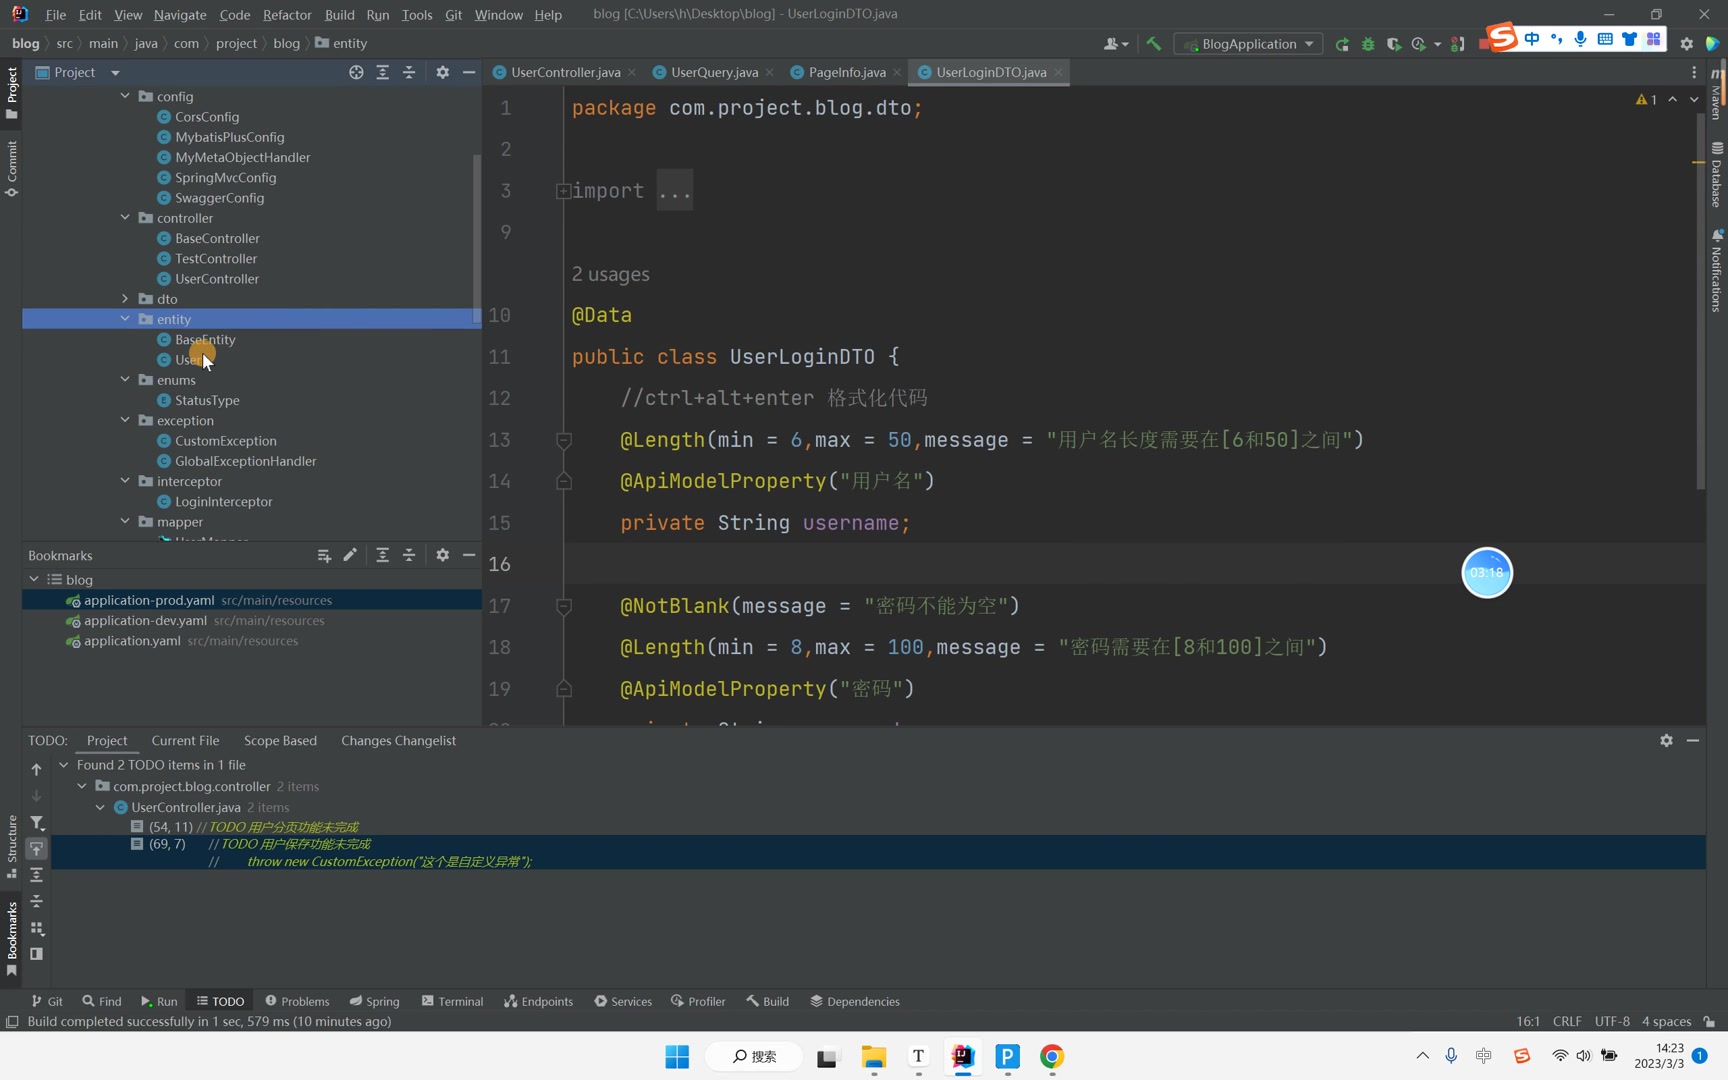This screenshot has height=1080, width=1728.
Task: Hide the Bookmarks panel with minus icon
Action: click(x=469, y=555)
